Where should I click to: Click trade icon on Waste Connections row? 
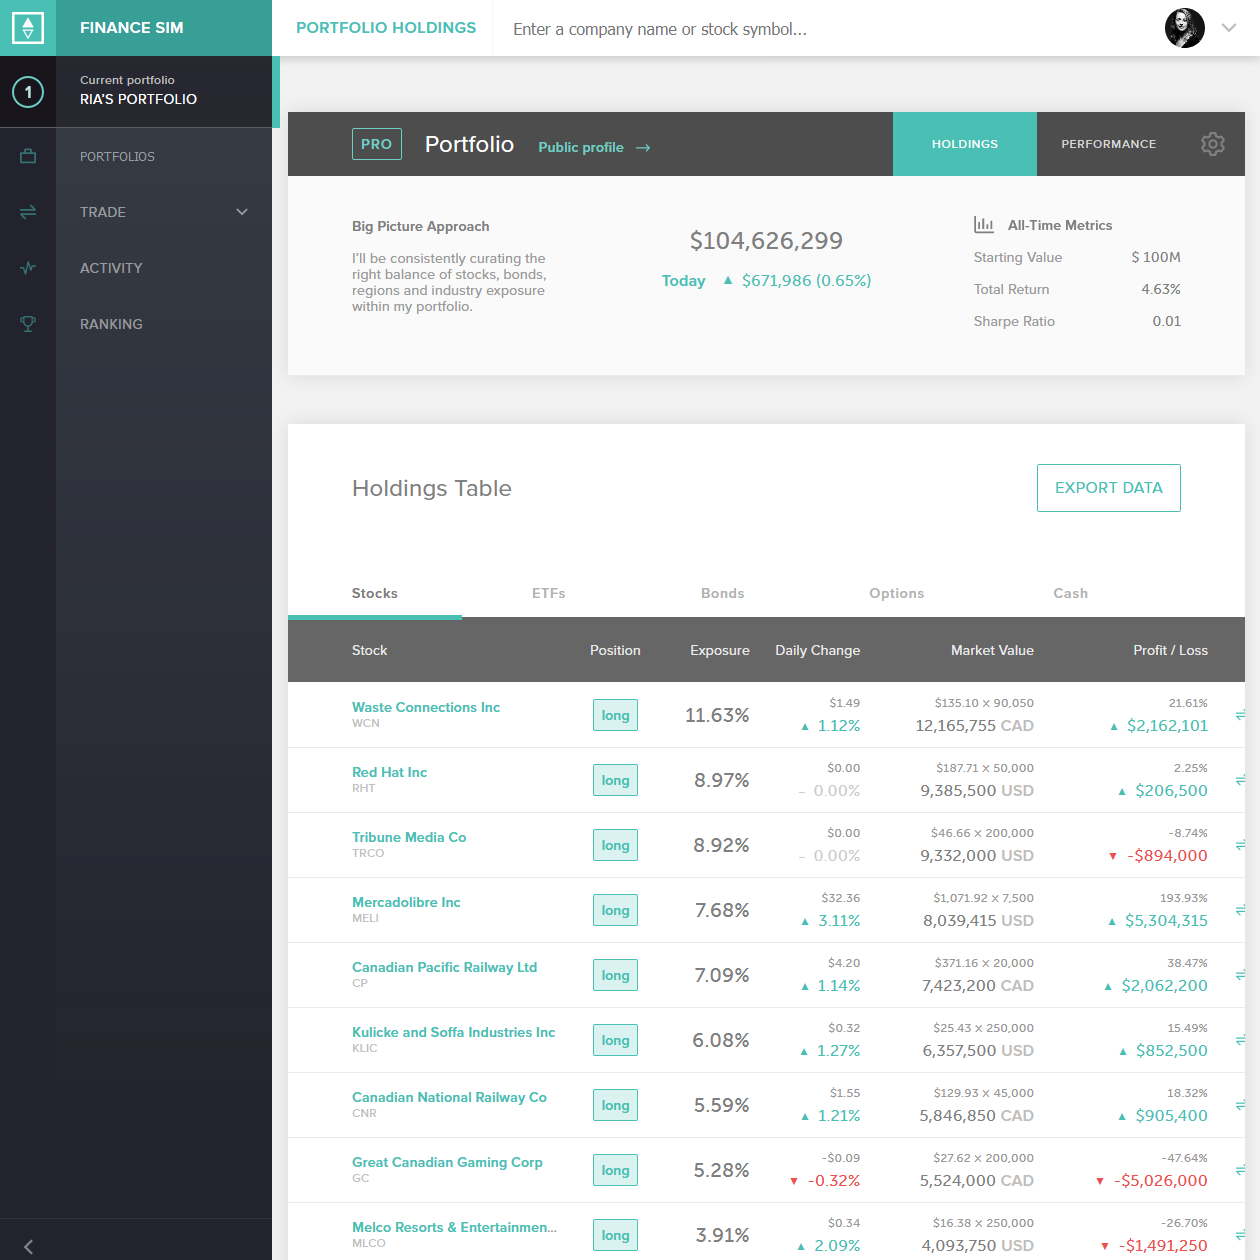[1240, 715]
